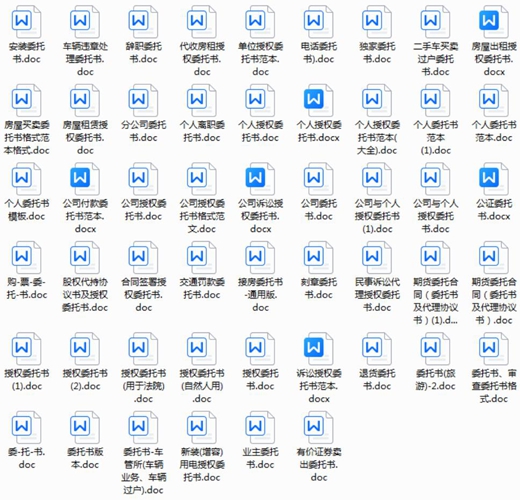Viewport: 520px width, 500px height.
Task: Select the 业主委托书.doc file icon
Action: (260, 427)
